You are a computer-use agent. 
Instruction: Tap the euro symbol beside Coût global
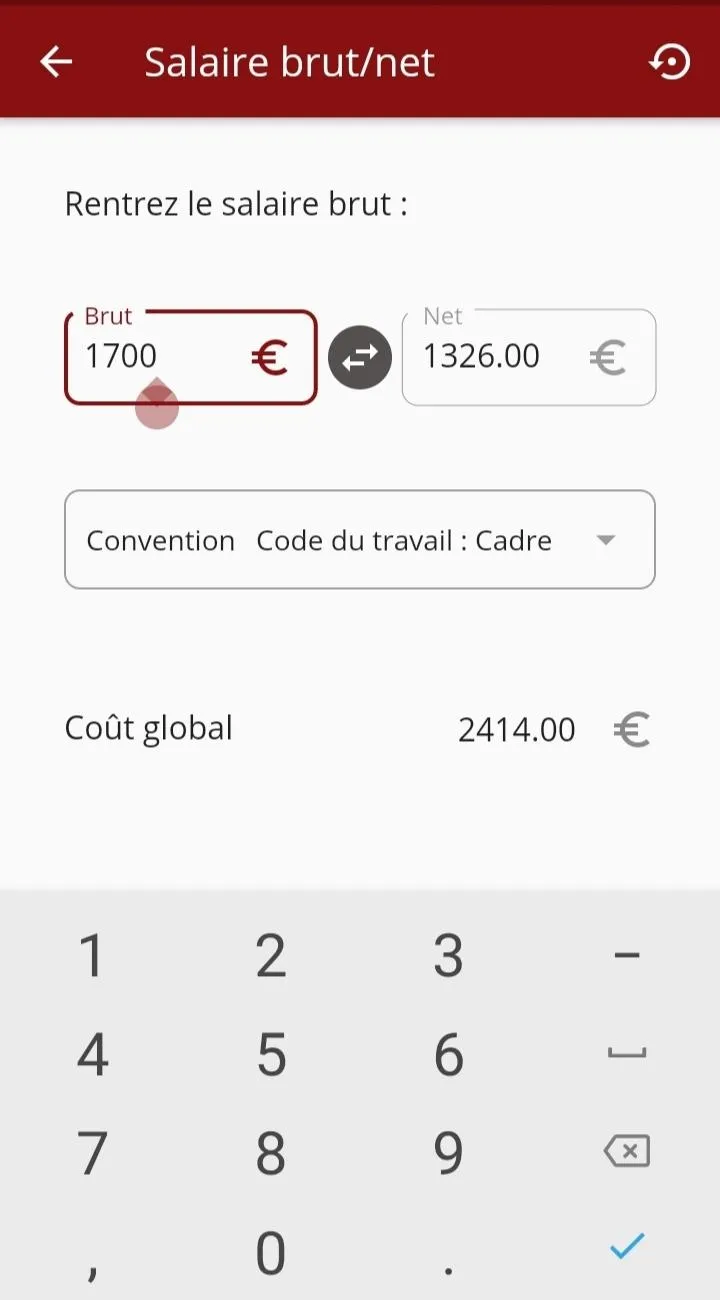pos(631,730)
